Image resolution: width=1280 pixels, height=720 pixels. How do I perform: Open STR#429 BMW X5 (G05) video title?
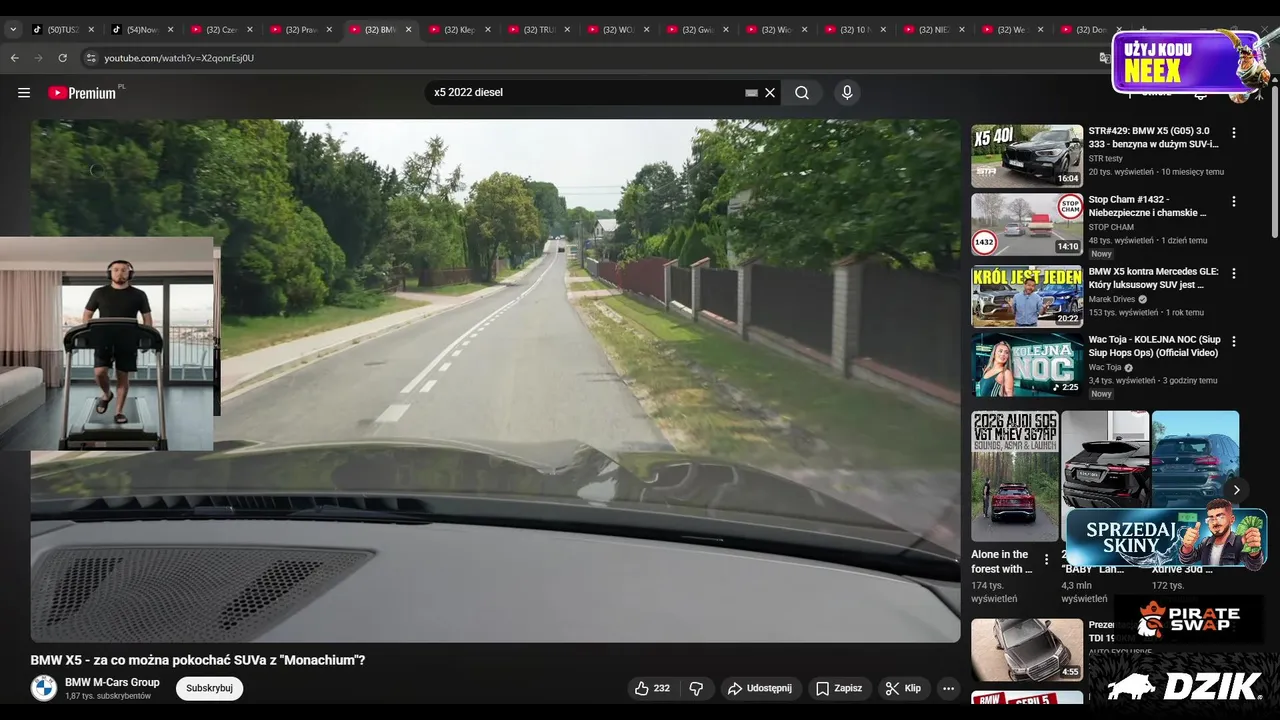(1153, 137)
